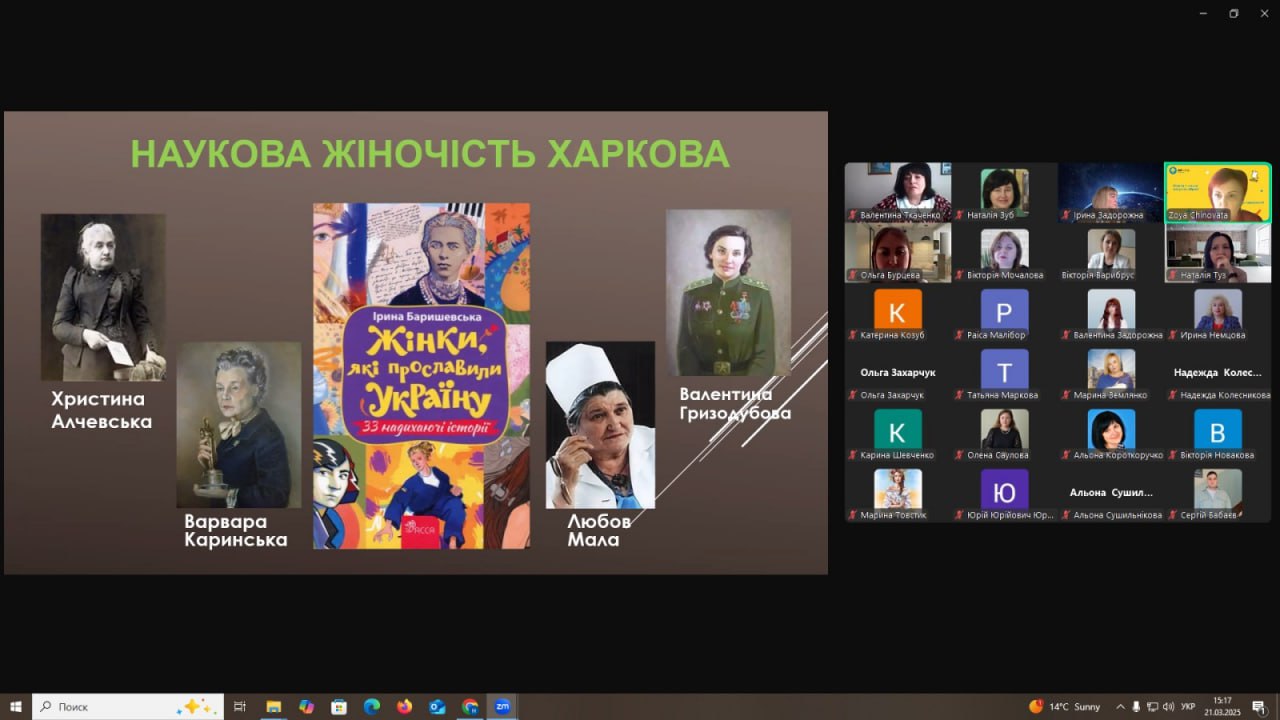This screenshot has height=720, width=1280.
Task: Open the 14°C Sunny weather widget
Action: 1064,706
